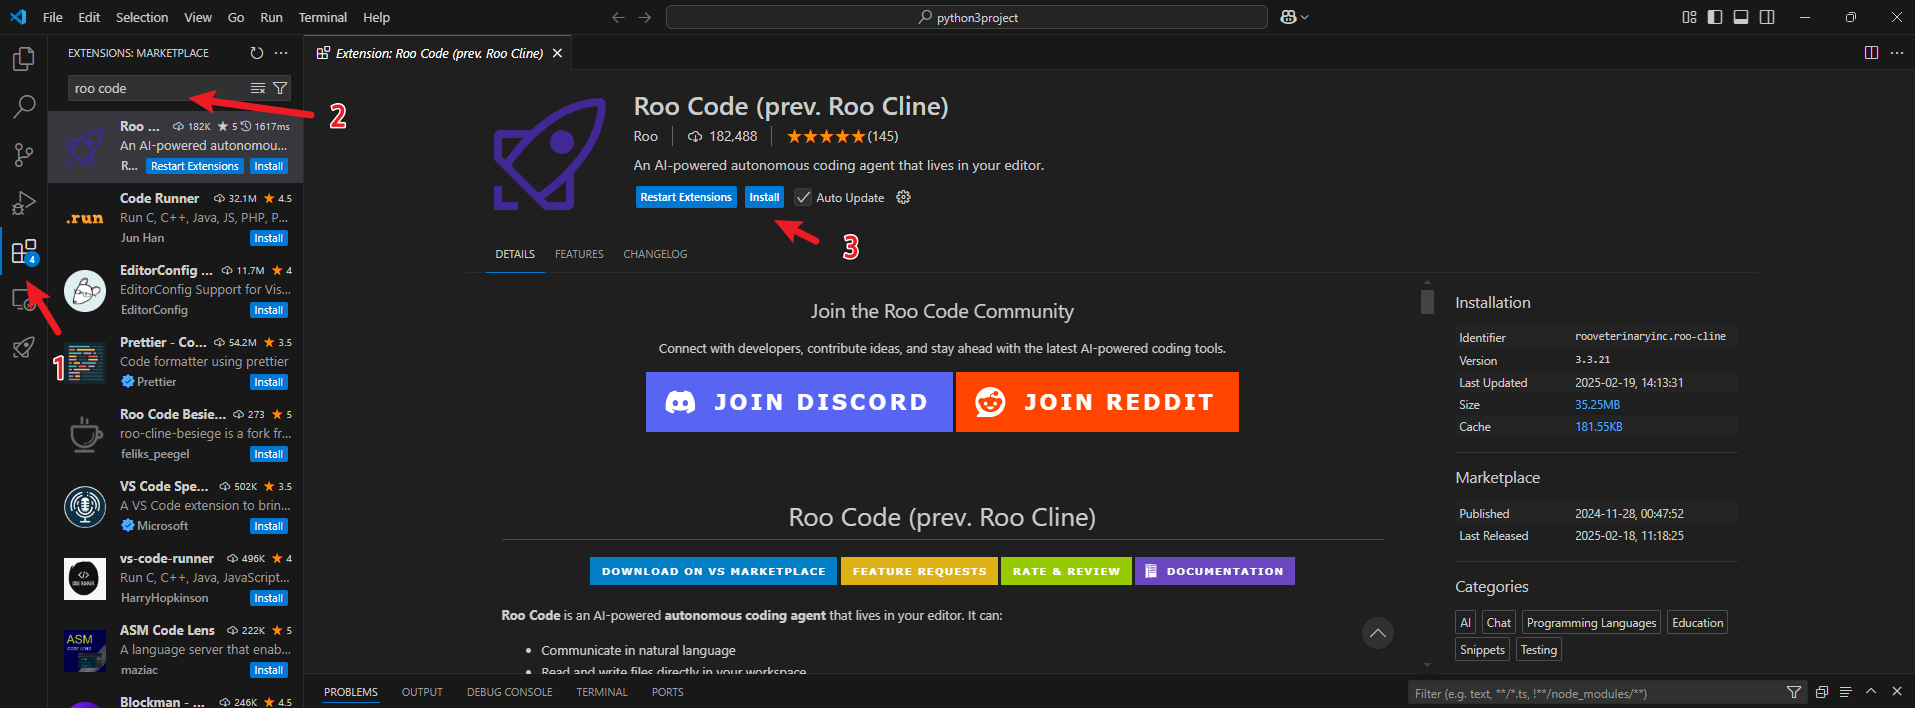Click the readme vertical scrollbar thumb
This screenshot has height=708, width=1915.
(x=1427, y=301)
